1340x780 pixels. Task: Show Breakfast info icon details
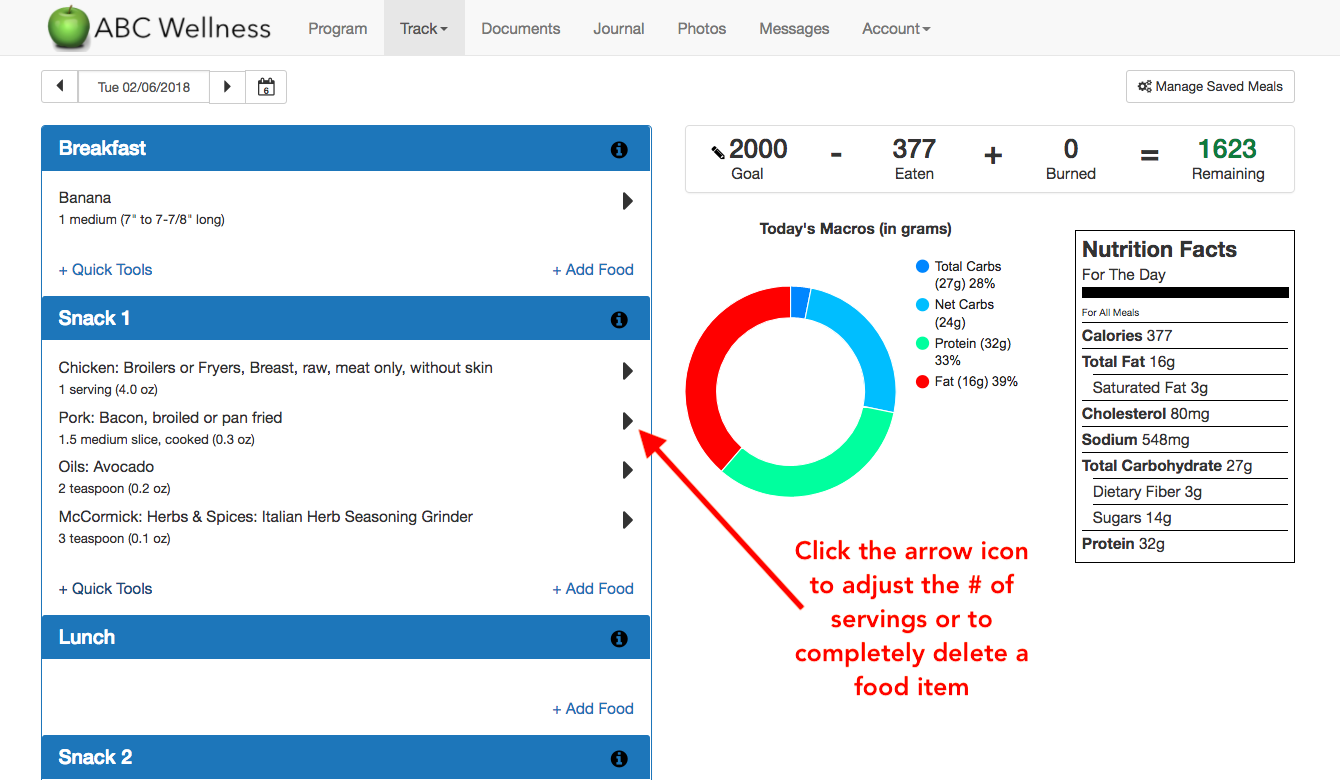(619, 150)
